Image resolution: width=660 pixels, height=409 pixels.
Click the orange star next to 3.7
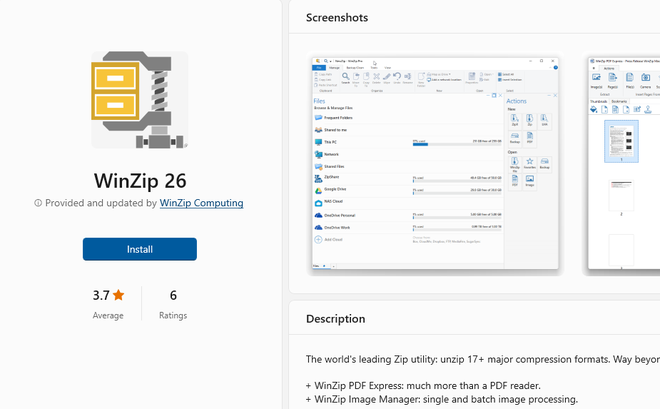click(x=119, y=295)
